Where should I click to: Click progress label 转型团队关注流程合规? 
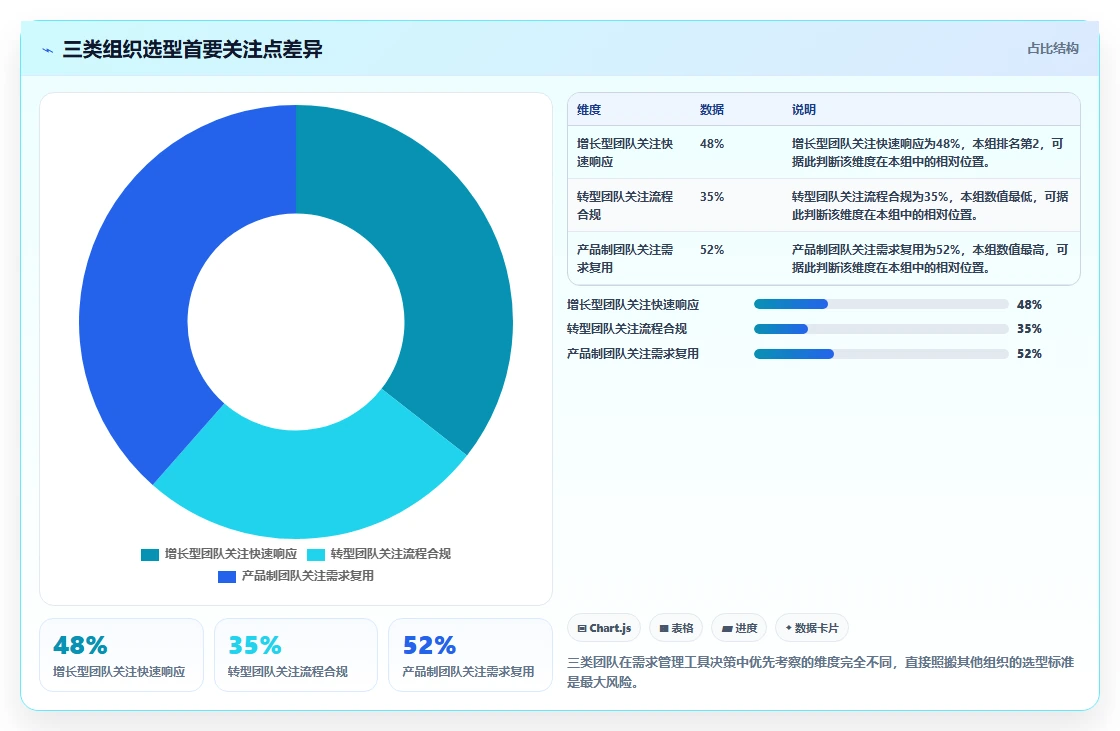(x=627, y=329)
